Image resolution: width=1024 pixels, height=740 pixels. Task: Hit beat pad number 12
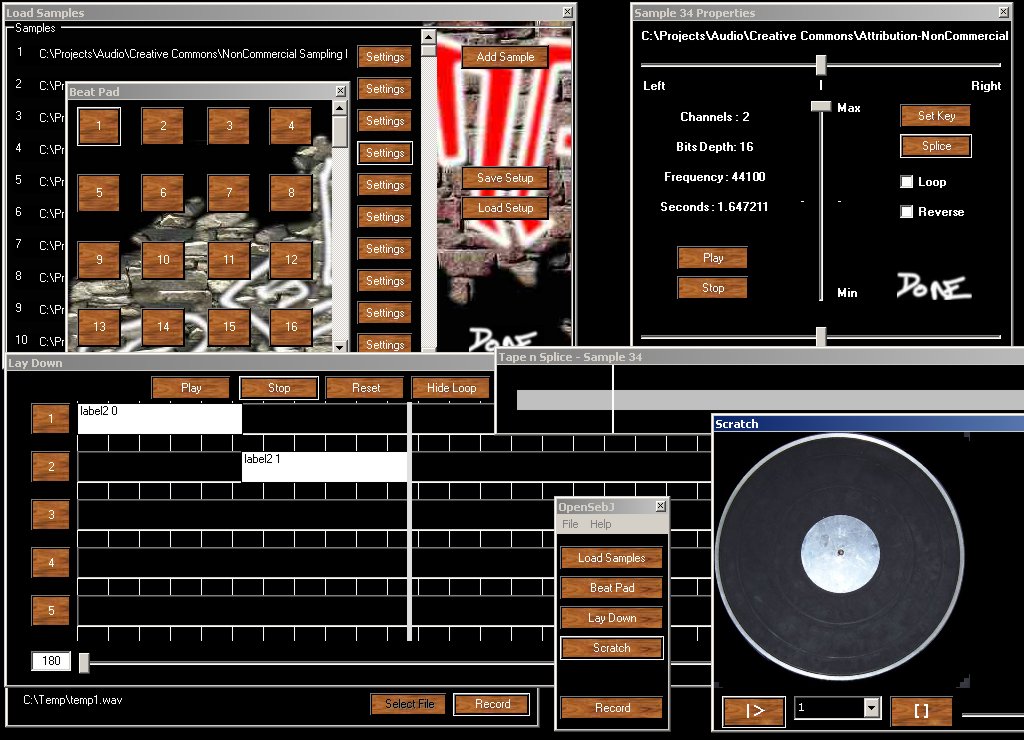(291, 260)
